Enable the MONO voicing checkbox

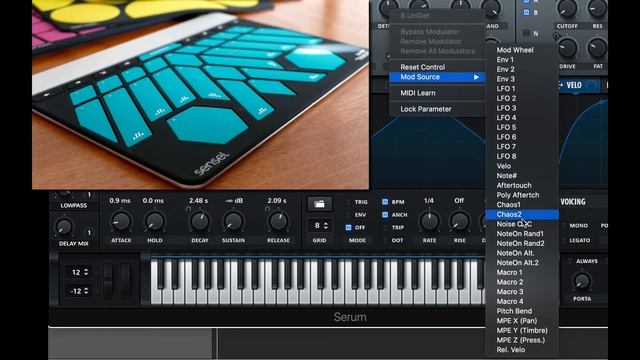click(x=564, y=225)
